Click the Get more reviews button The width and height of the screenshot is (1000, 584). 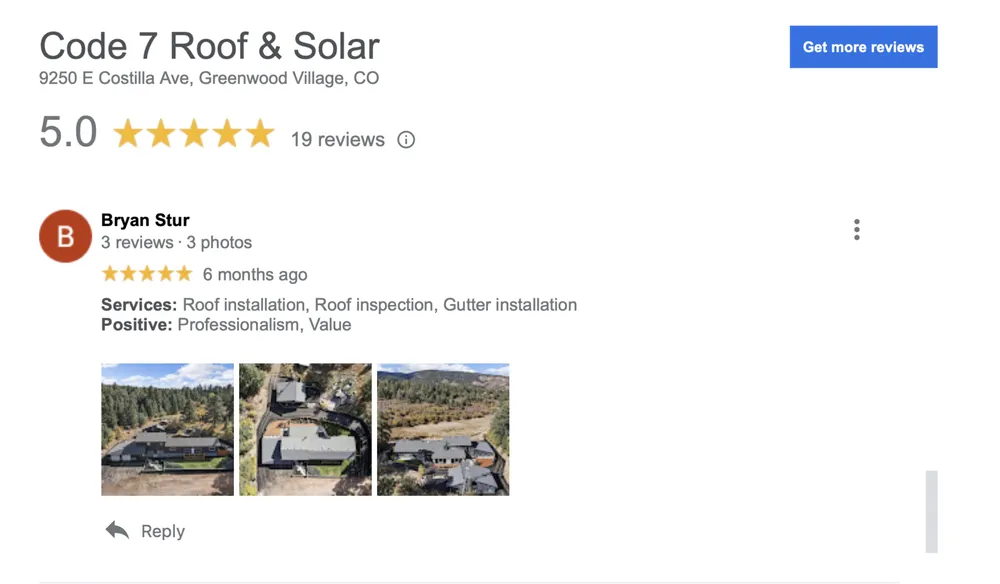863,46
